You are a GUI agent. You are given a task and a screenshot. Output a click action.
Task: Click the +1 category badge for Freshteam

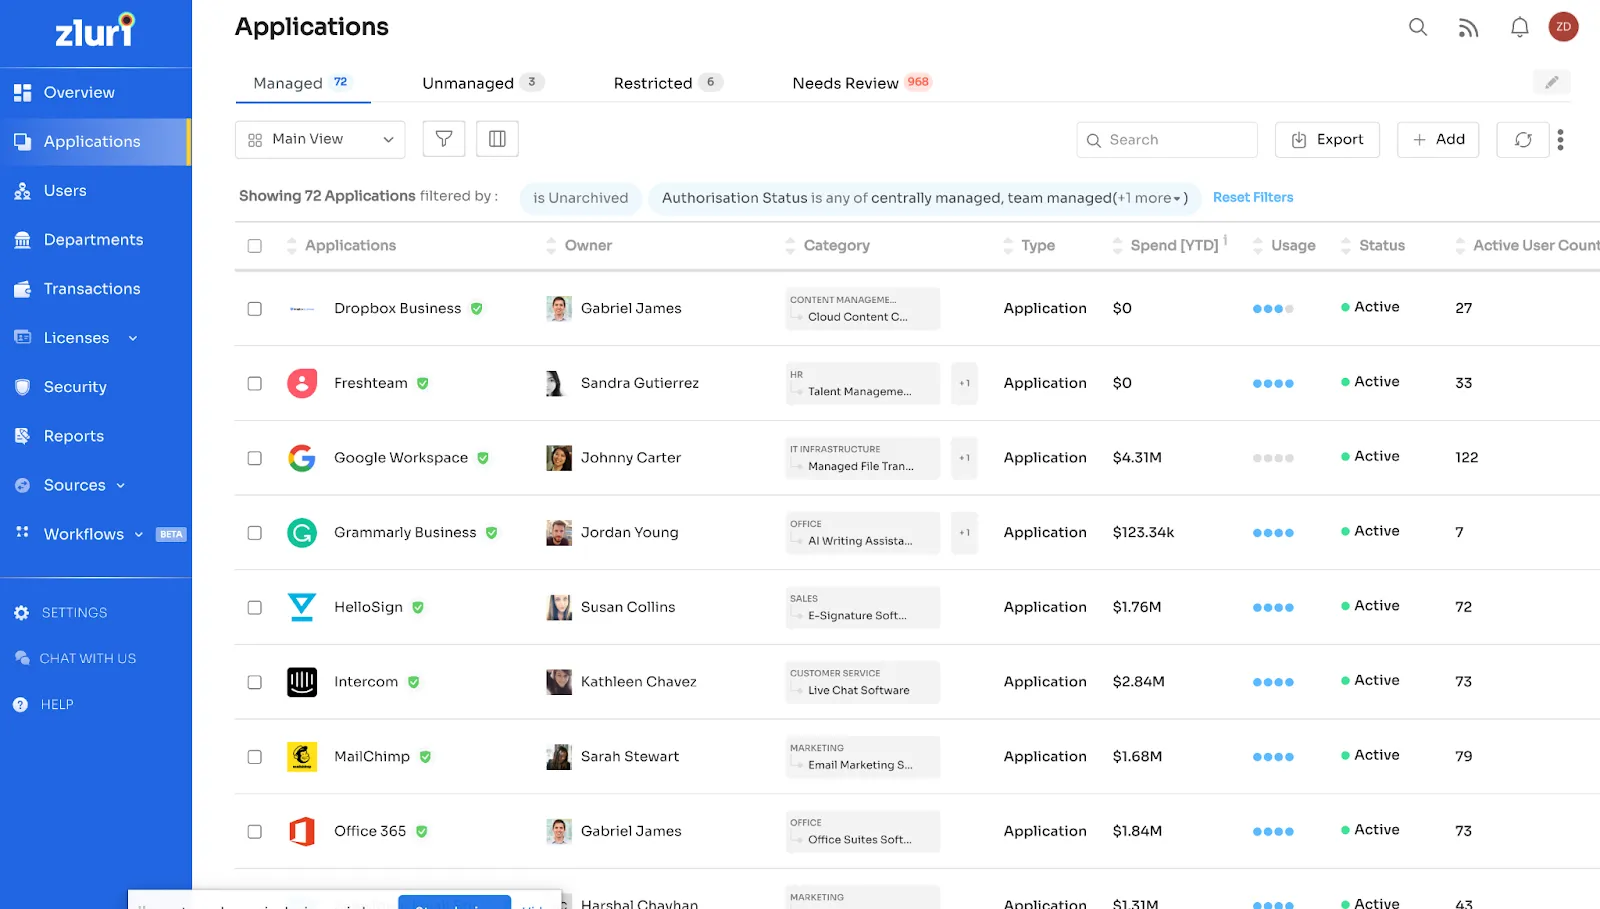click(964, 383)
